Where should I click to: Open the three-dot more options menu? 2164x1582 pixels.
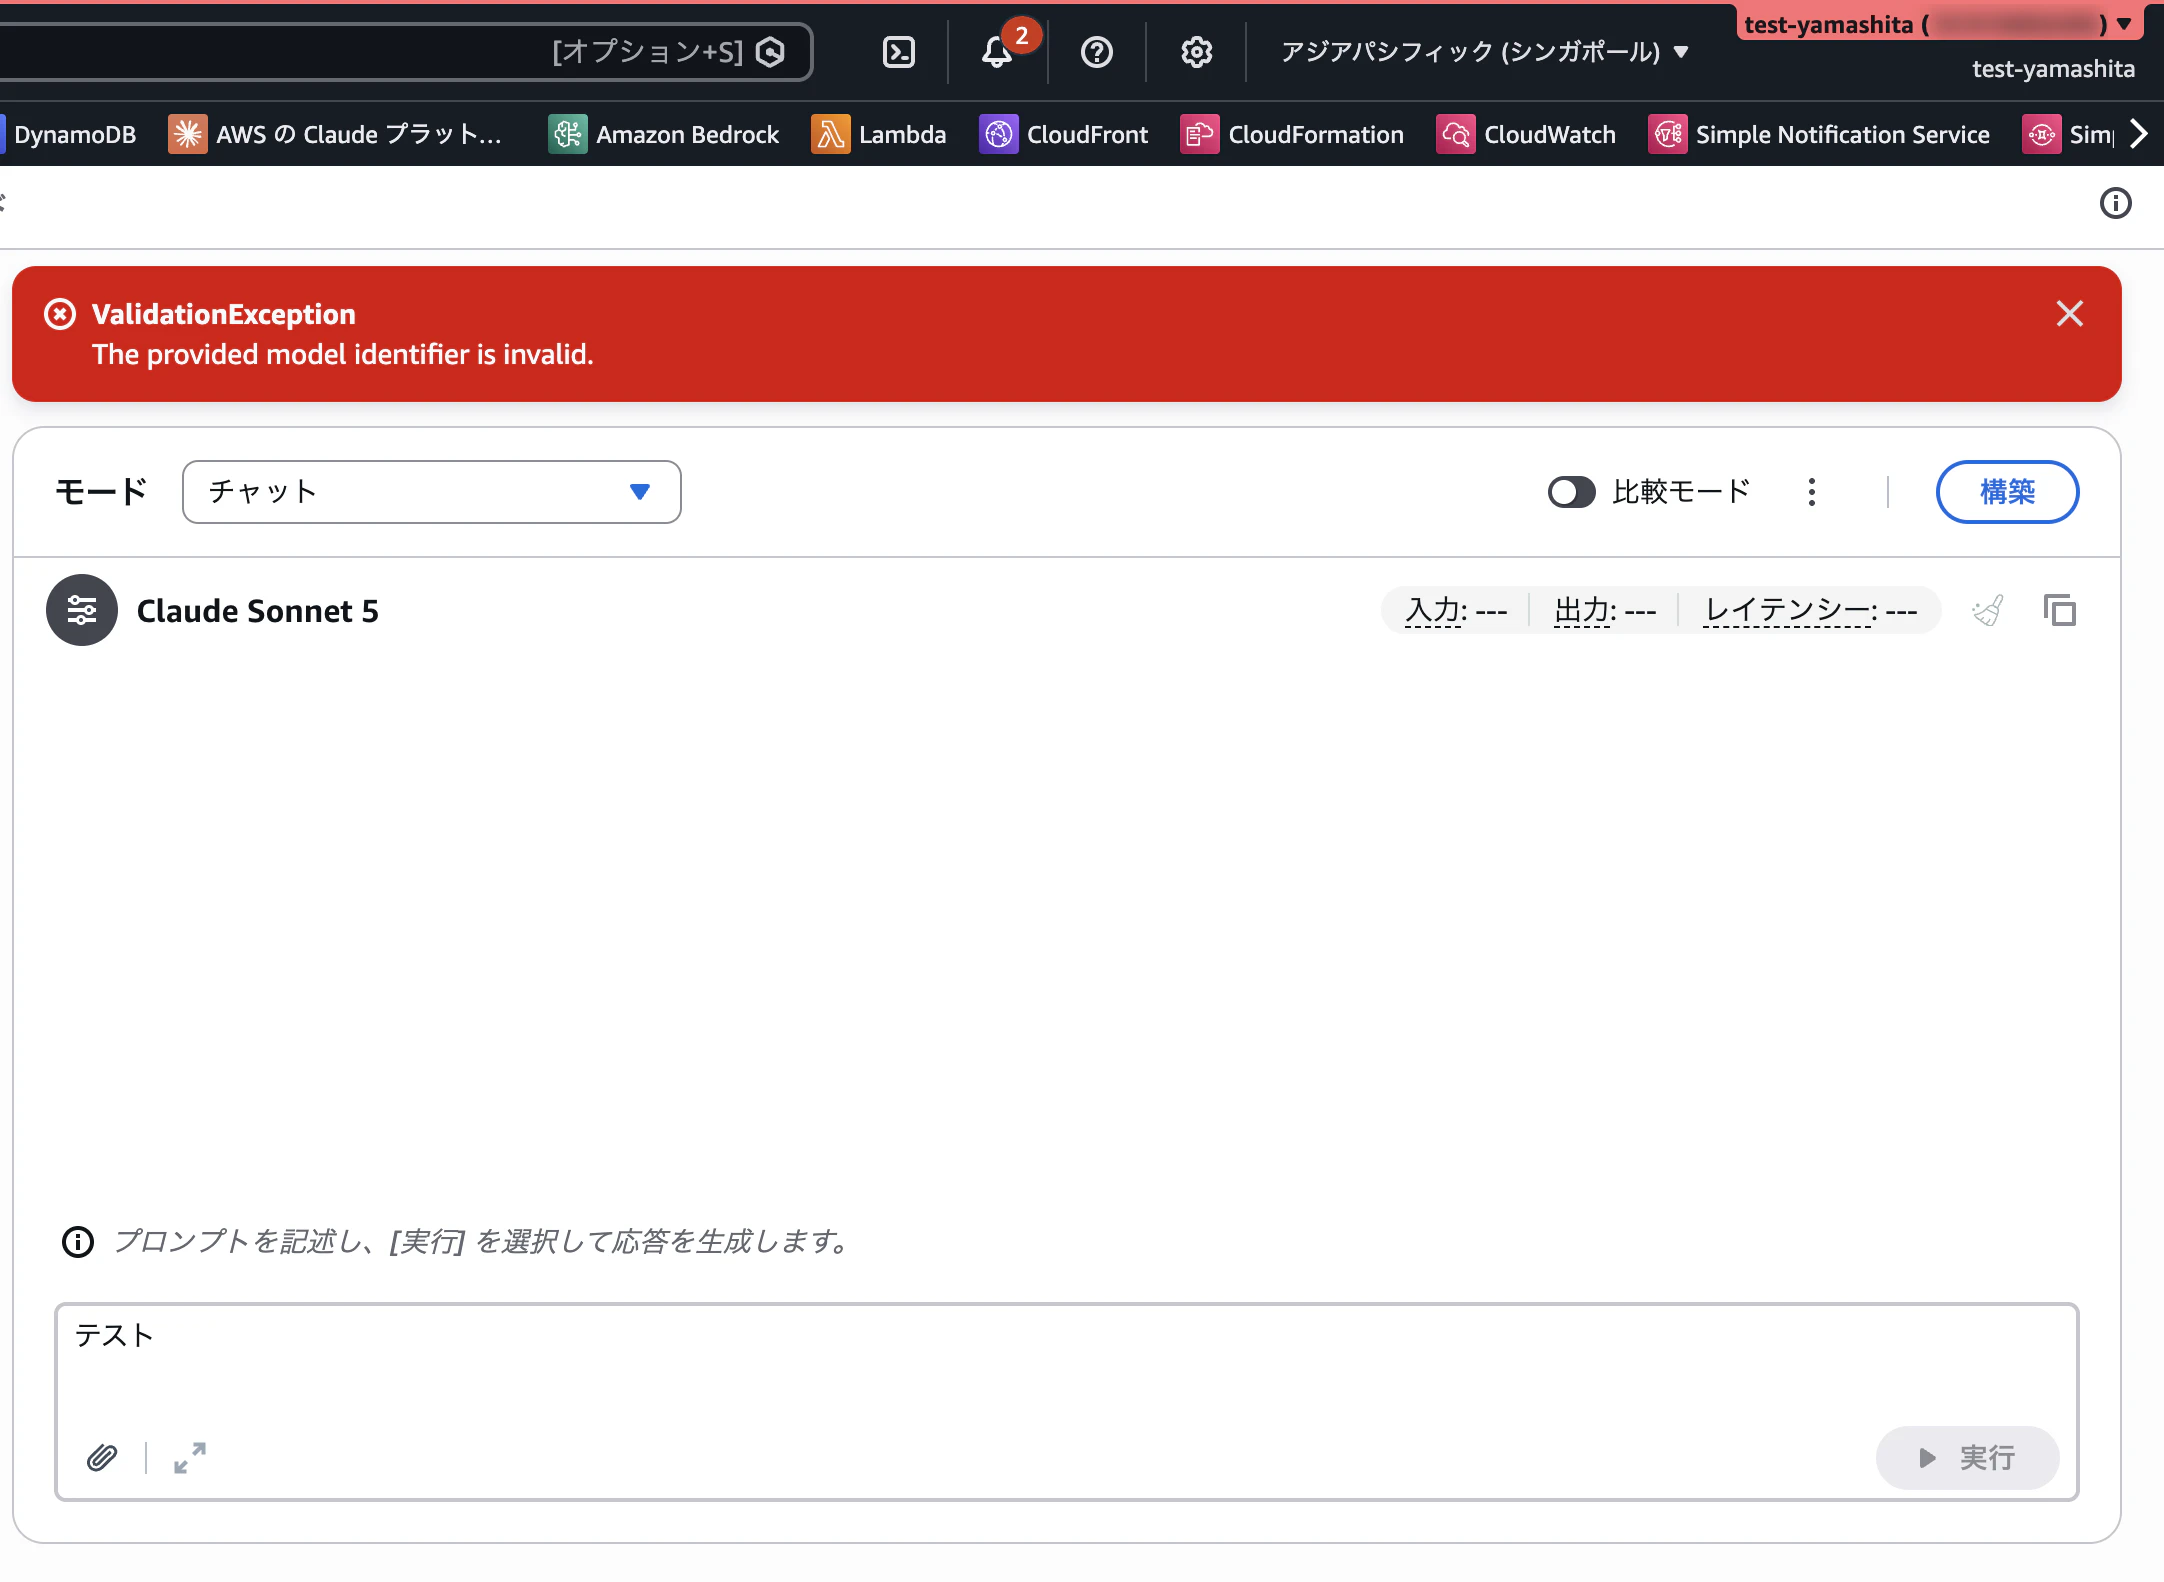(x=1812, y=492)
